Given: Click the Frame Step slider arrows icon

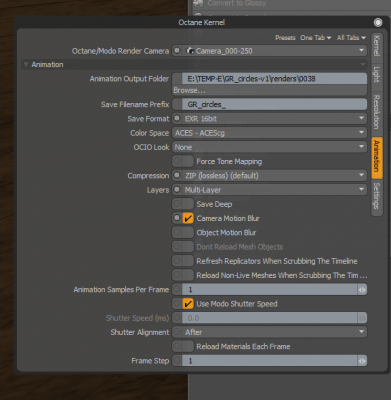Looking at the screenshot, I should tap(362, 361).
